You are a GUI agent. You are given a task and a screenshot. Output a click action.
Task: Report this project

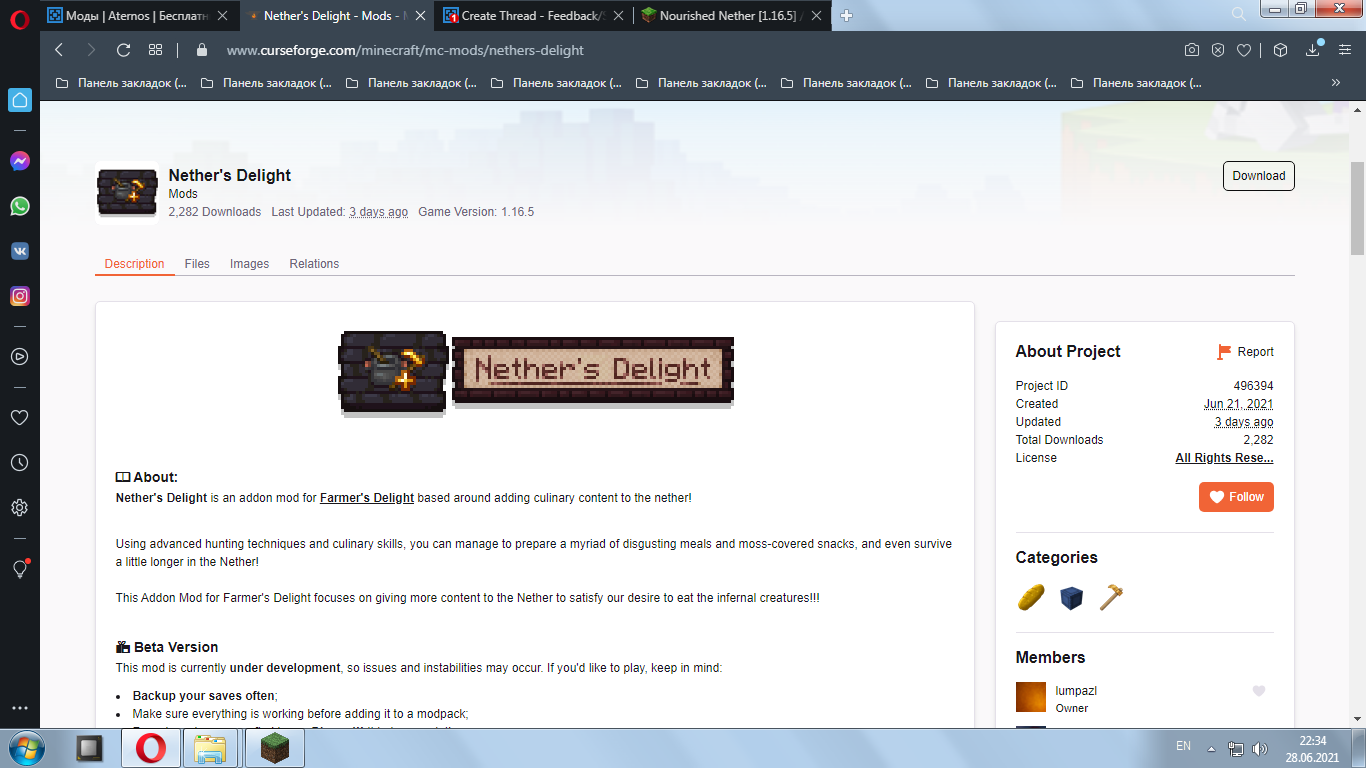coord(1245,352)
